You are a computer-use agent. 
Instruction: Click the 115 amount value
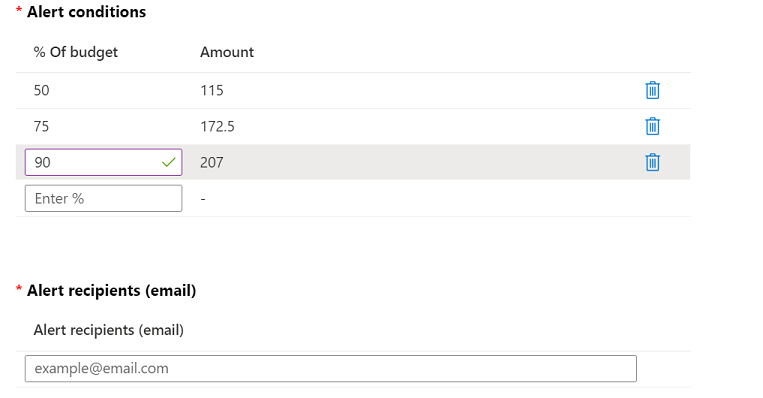click(212, 90)
